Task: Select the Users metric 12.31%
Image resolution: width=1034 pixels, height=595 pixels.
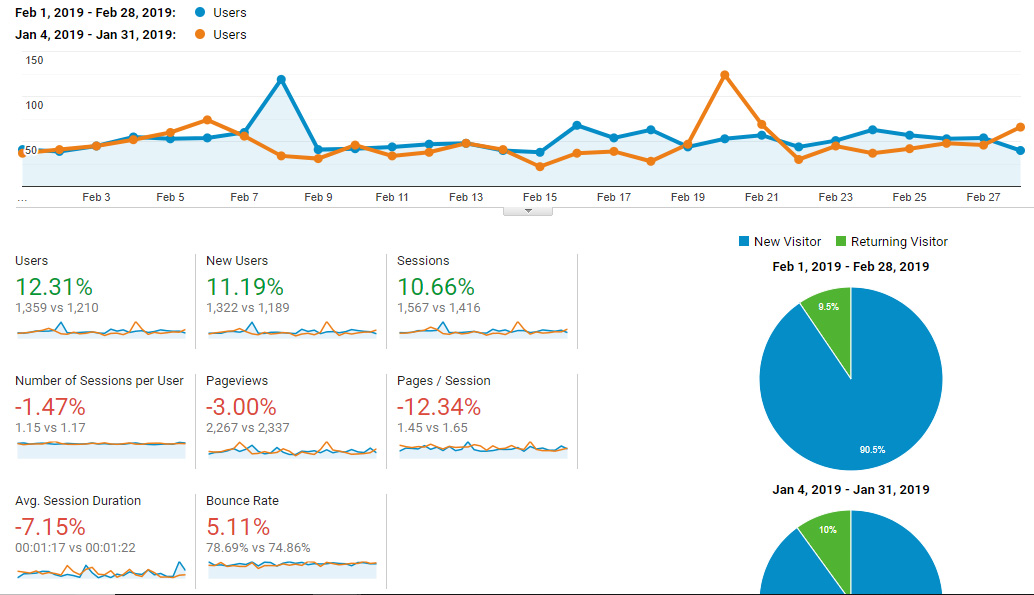Action: coord(53,287)
